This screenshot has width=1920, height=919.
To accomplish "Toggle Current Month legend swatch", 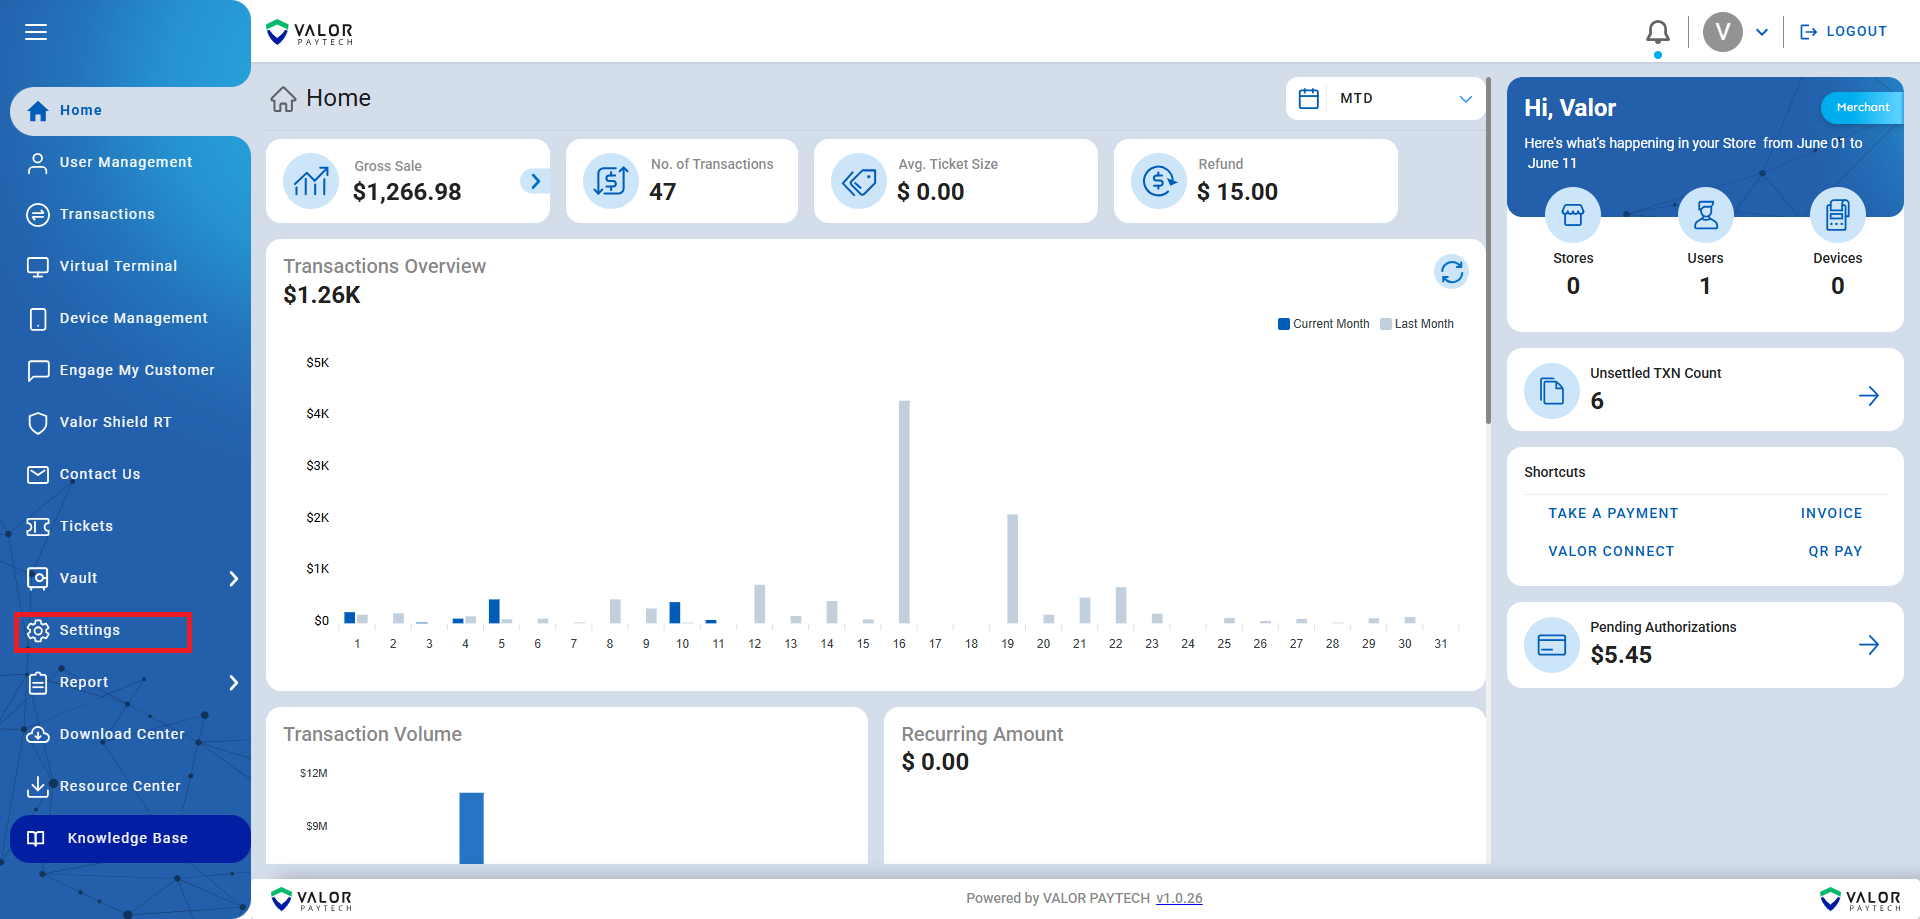I will click(x=1284, y=324).
